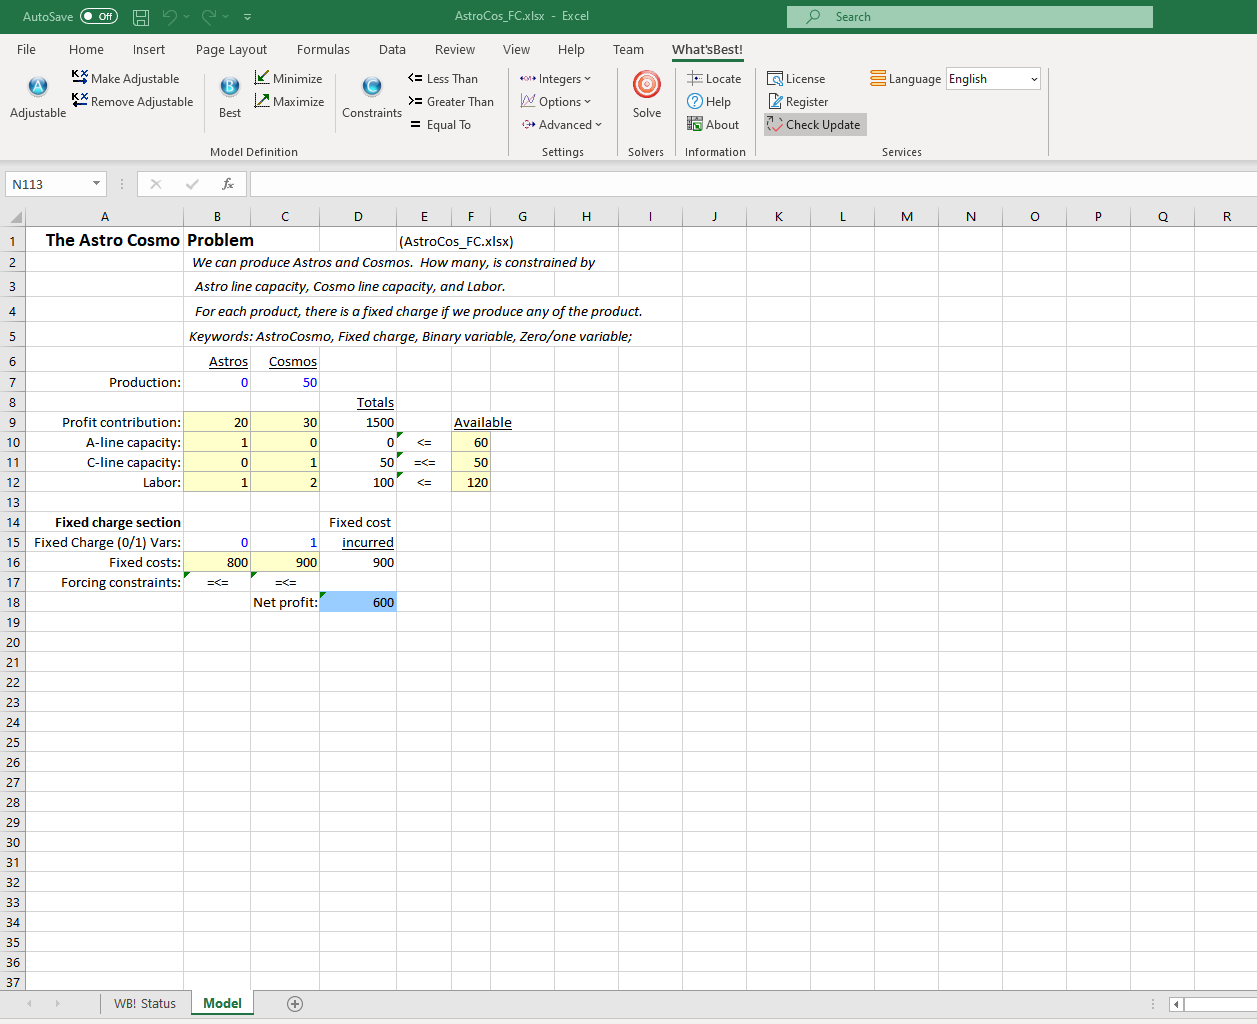Toggle the AutoSave switch

[98, 16]
